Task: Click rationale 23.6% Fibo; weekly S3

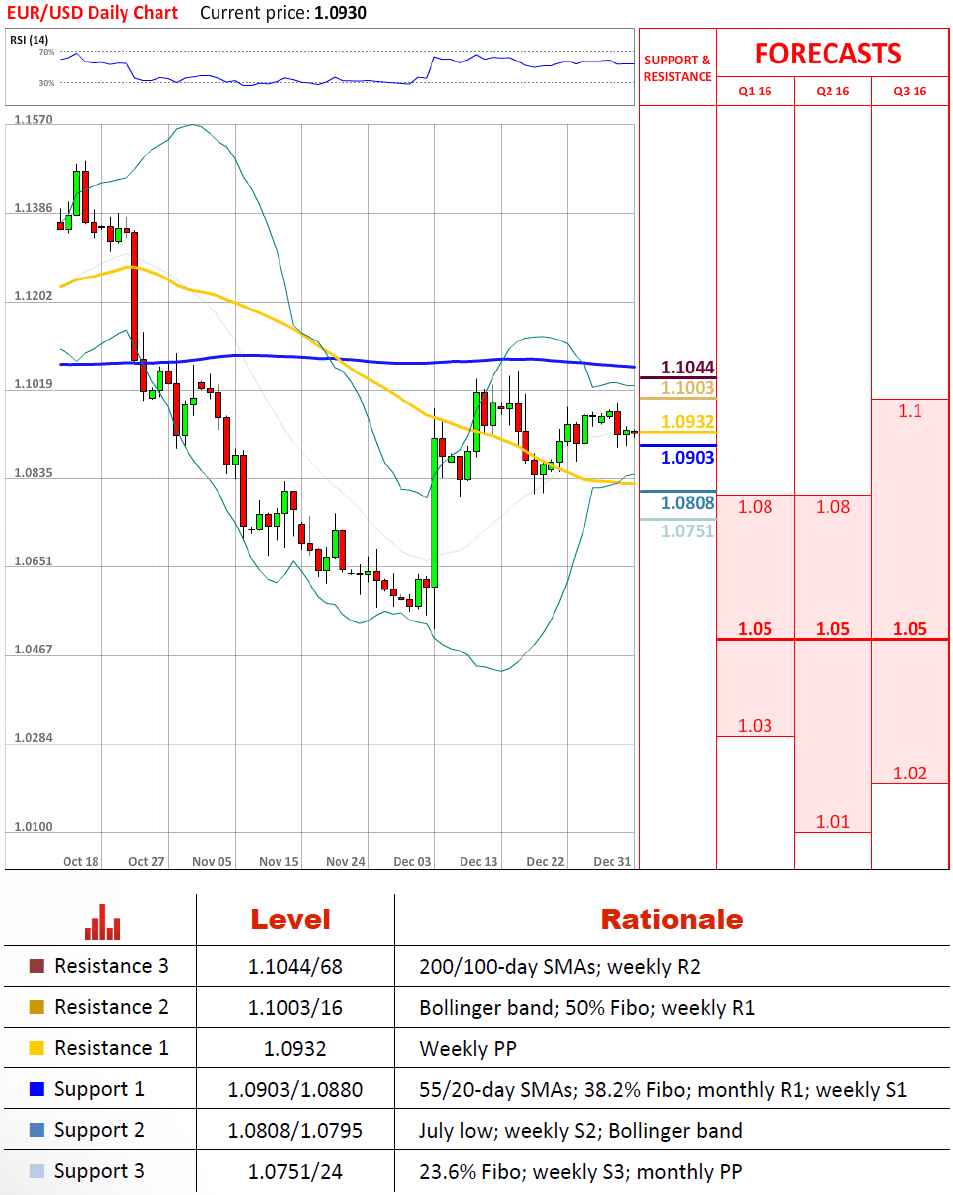Action: click(581, 1173)
